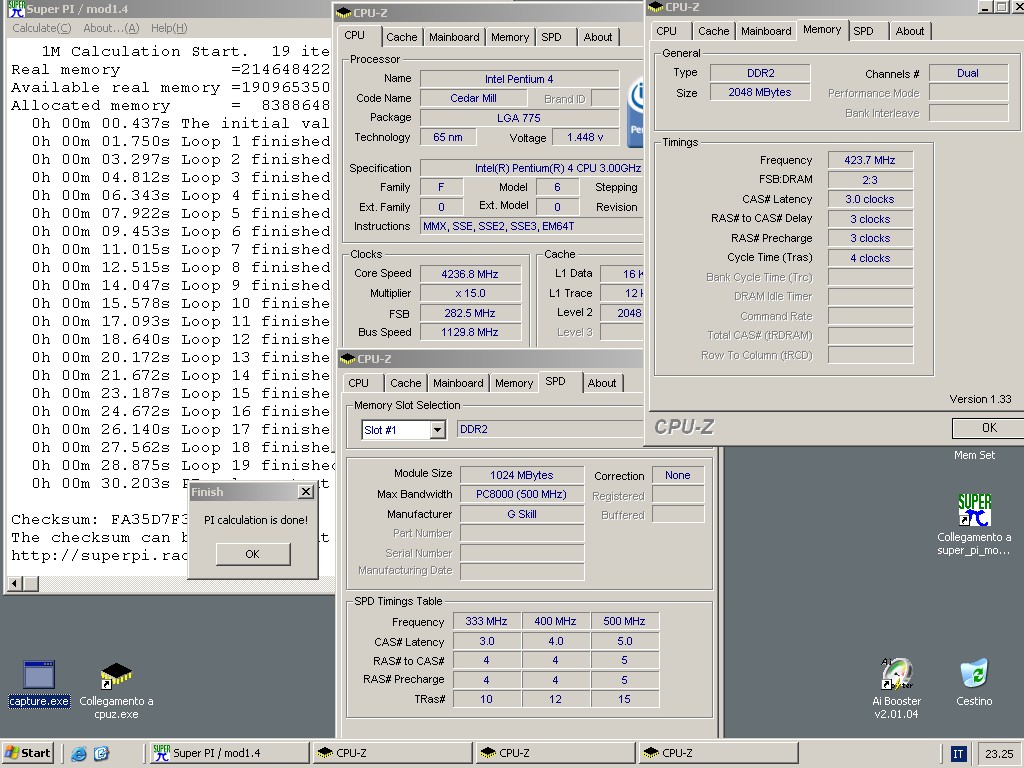
Task: Open the Windows Start menu
Action: pos(27,753)
